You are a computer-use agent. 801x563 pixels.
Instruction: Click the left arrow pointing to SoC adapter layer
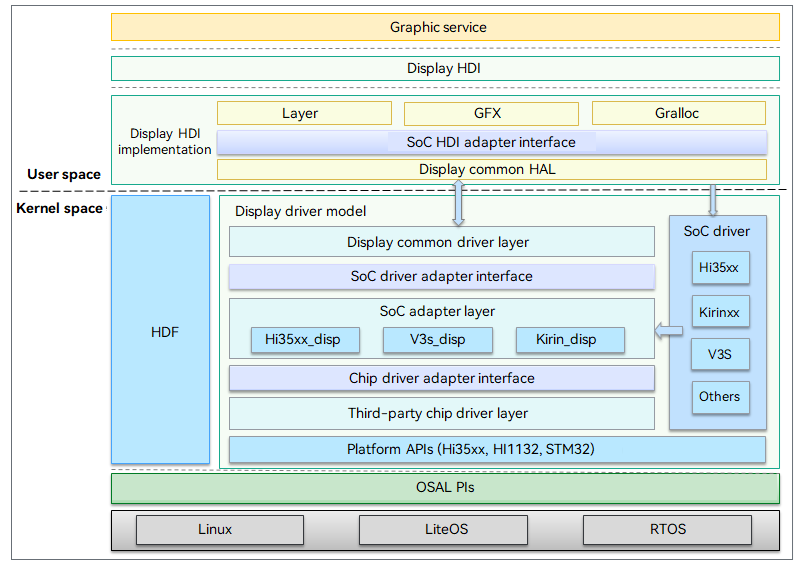point(670,331)
